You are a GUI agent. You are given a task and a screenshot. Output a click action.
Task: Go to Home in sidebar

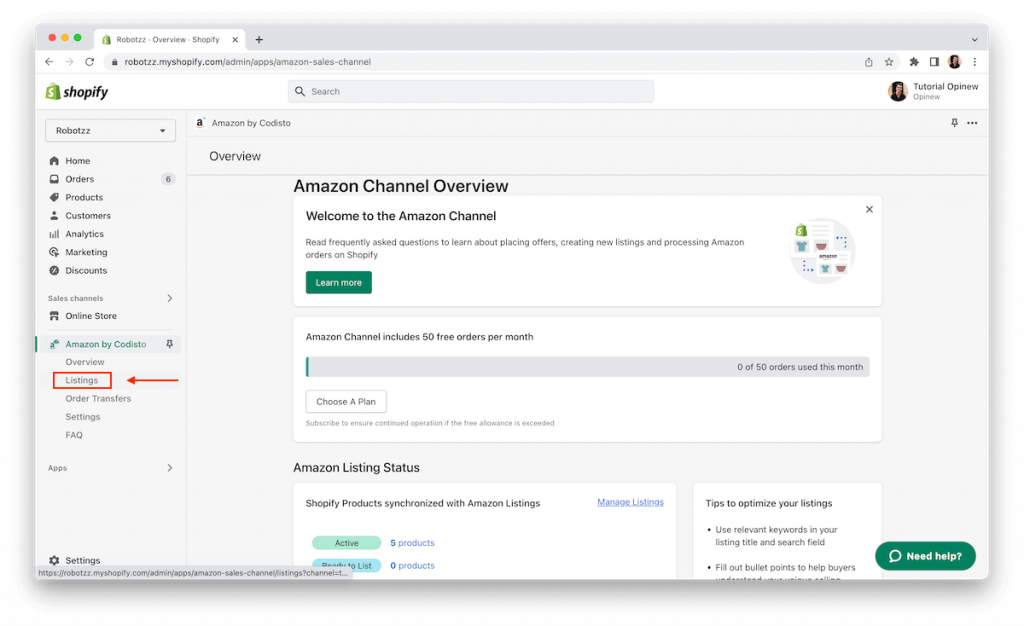[78, 161]
